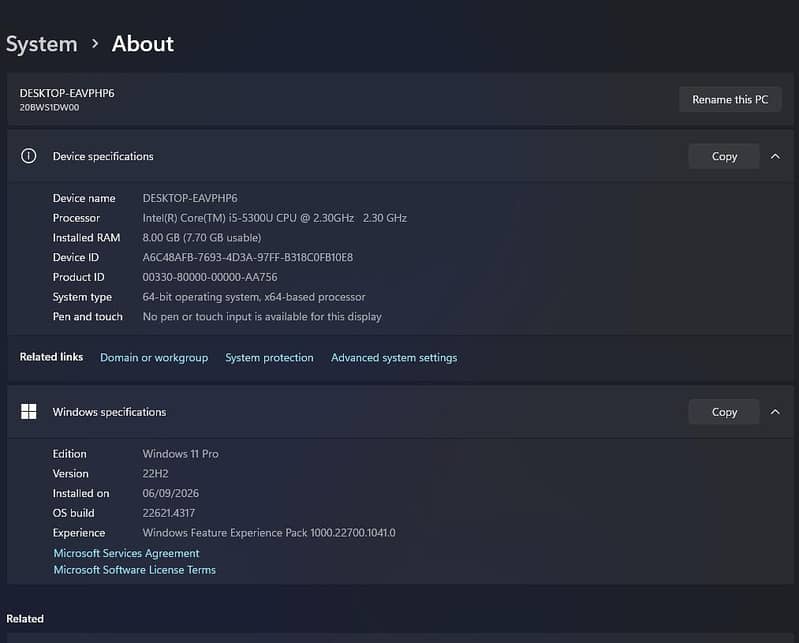The height and width of the screenshot is (643, 799).
Task: Click the No pen or touch input text
Action: click(x=262, y=316)
